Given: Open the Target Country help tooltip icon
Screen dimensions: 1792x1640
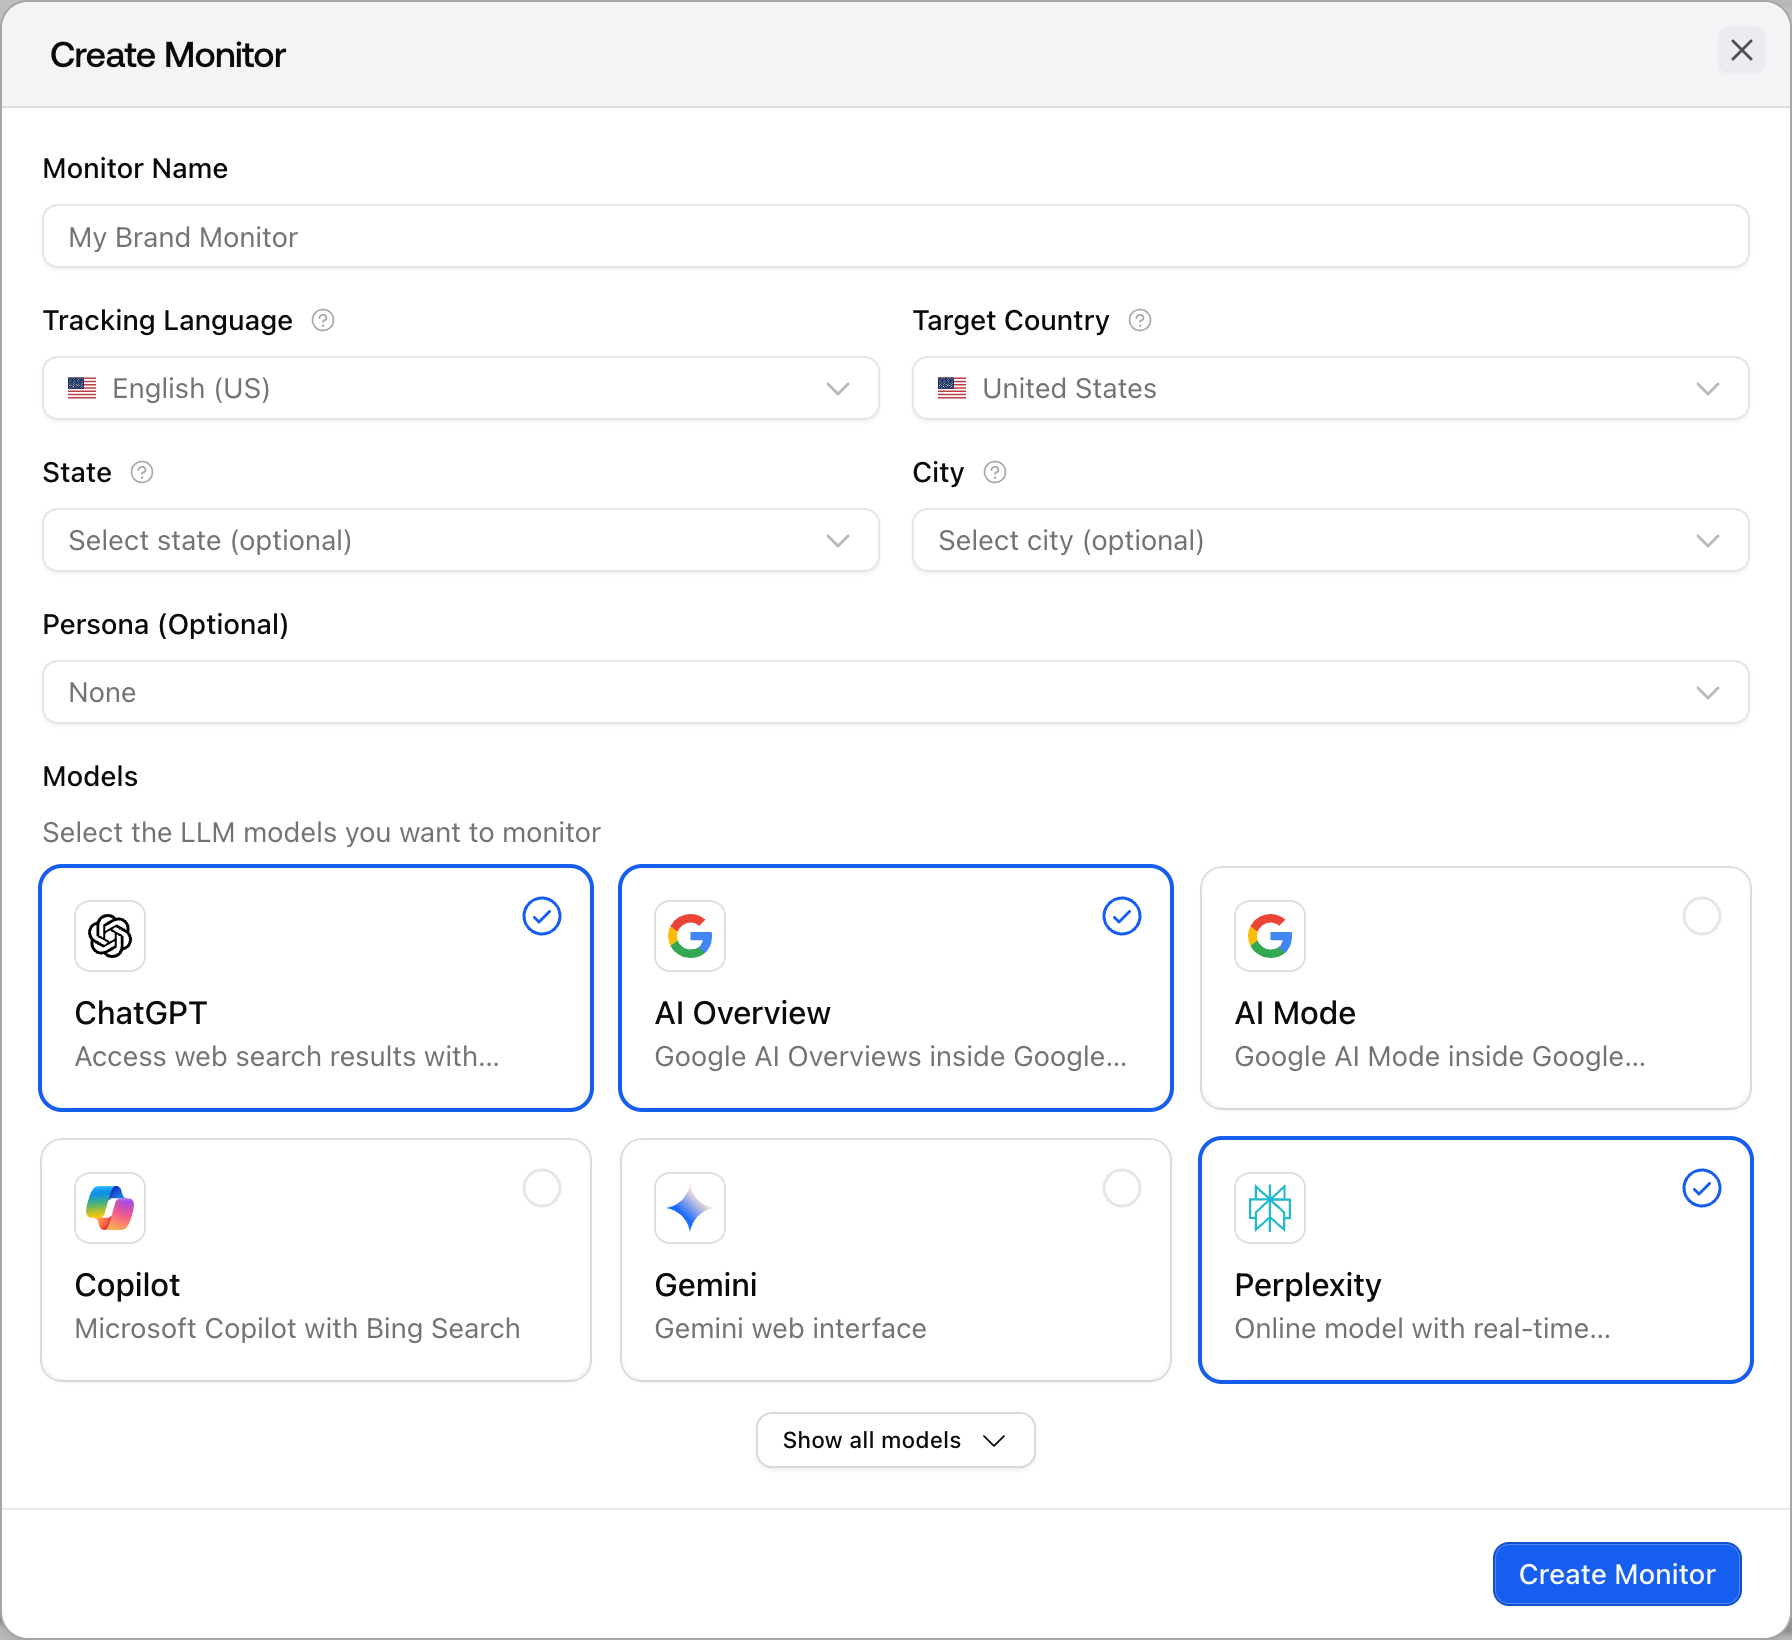Looking at the screenshot, I should (1140, 320).
